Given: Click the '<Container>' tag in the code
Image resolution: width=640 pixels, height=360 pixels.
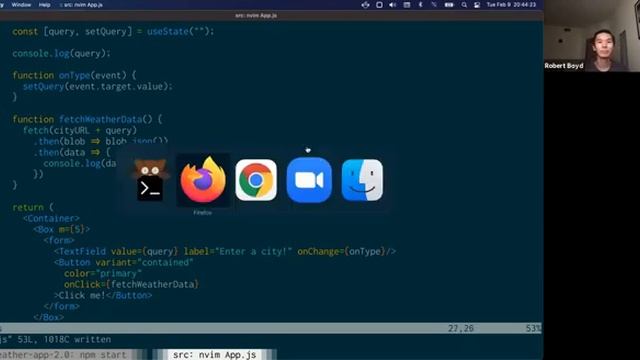Looking at the screenshot, I should click(51, 218).
